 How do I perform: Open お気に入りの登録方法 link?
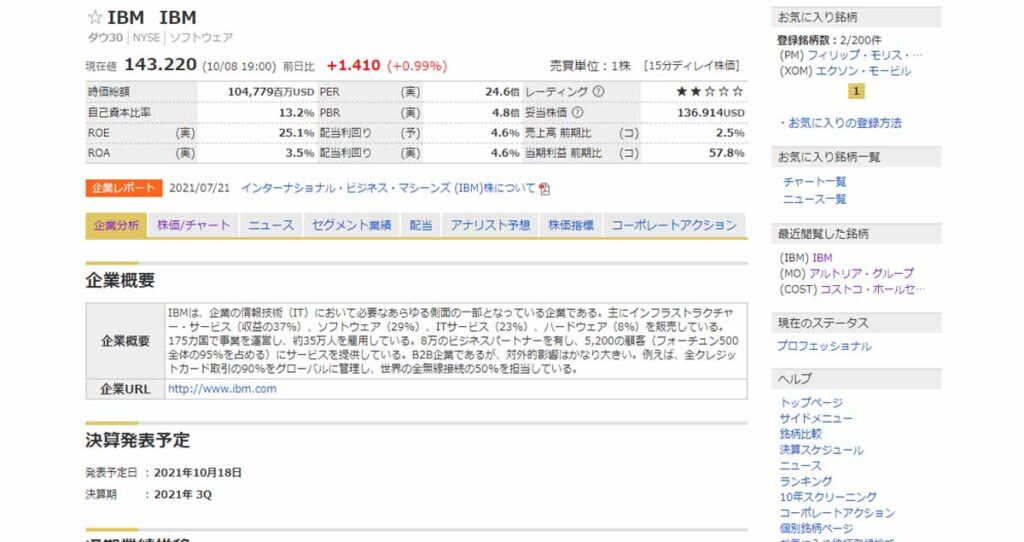click(844, 123)
